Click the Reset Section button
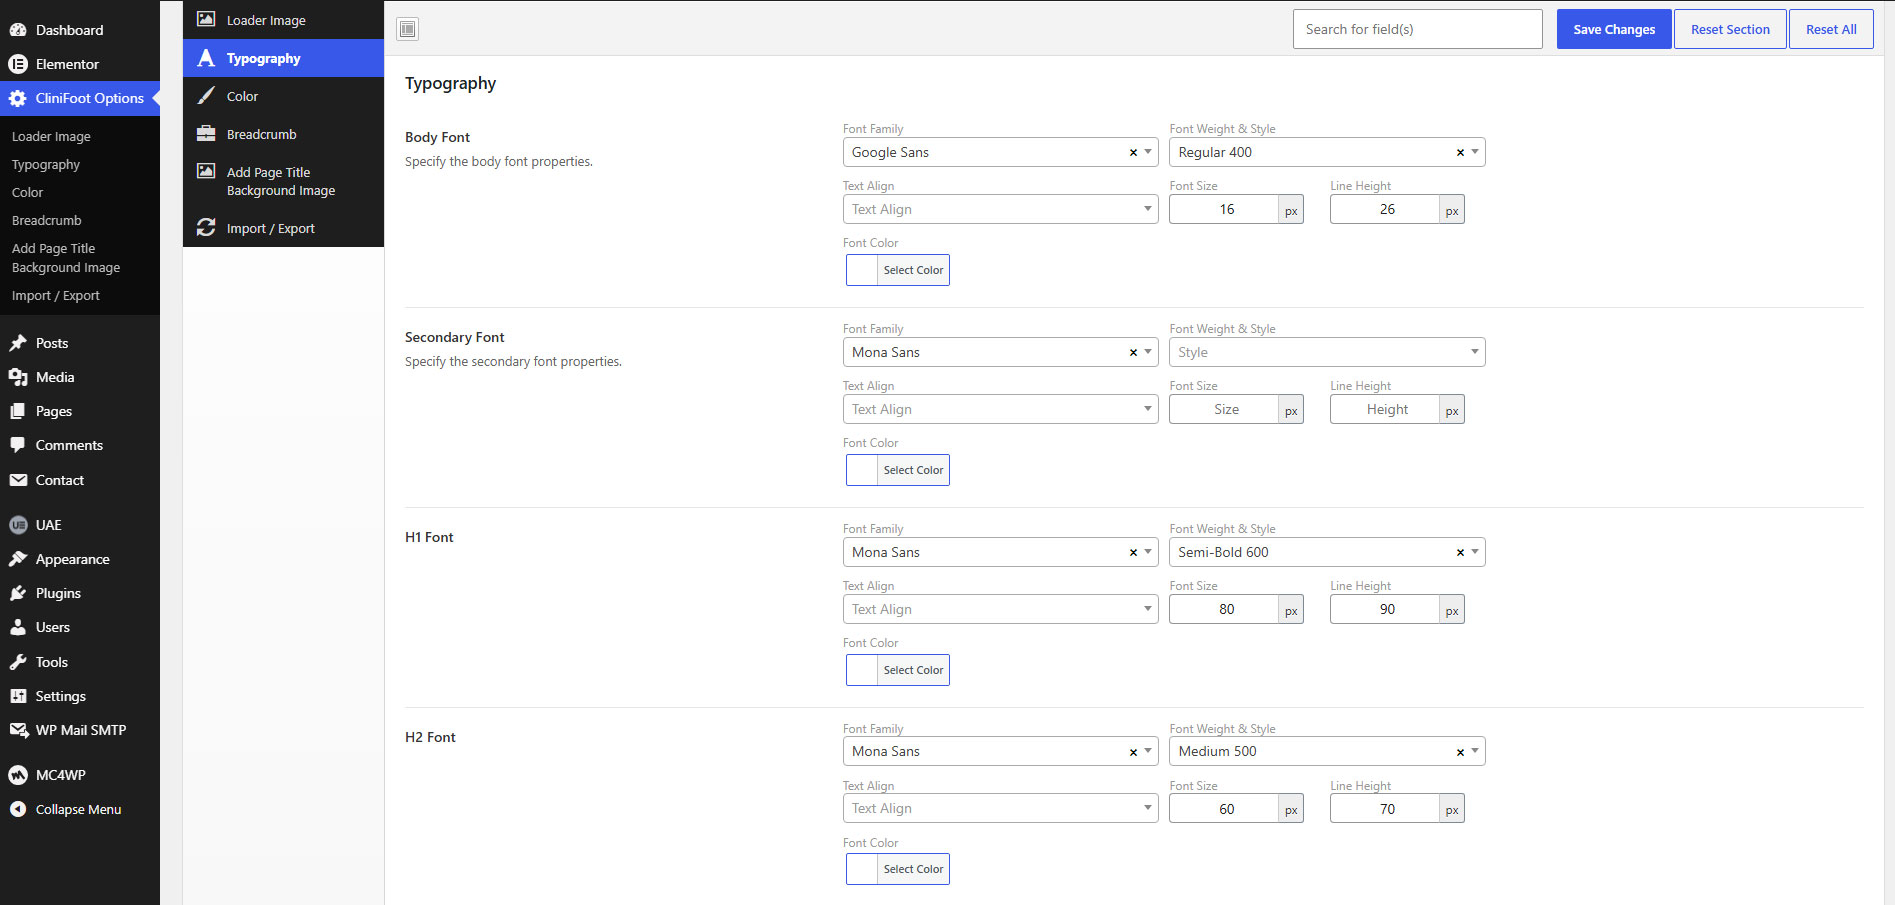Screen dimensions: 1895x905 [x=1730, y=29]
